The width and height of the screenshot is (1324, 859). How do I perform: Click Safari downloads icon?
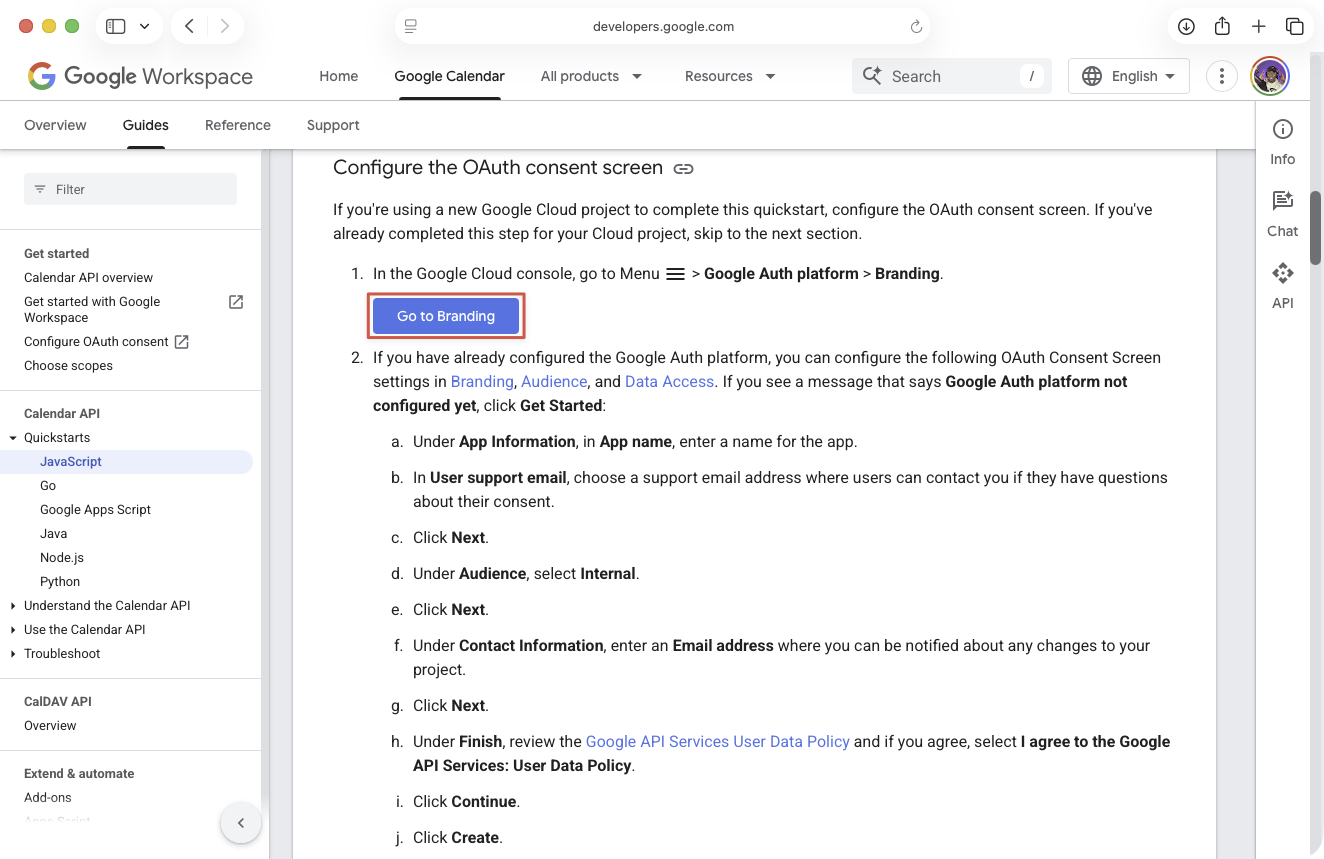tap(1186, 27)
